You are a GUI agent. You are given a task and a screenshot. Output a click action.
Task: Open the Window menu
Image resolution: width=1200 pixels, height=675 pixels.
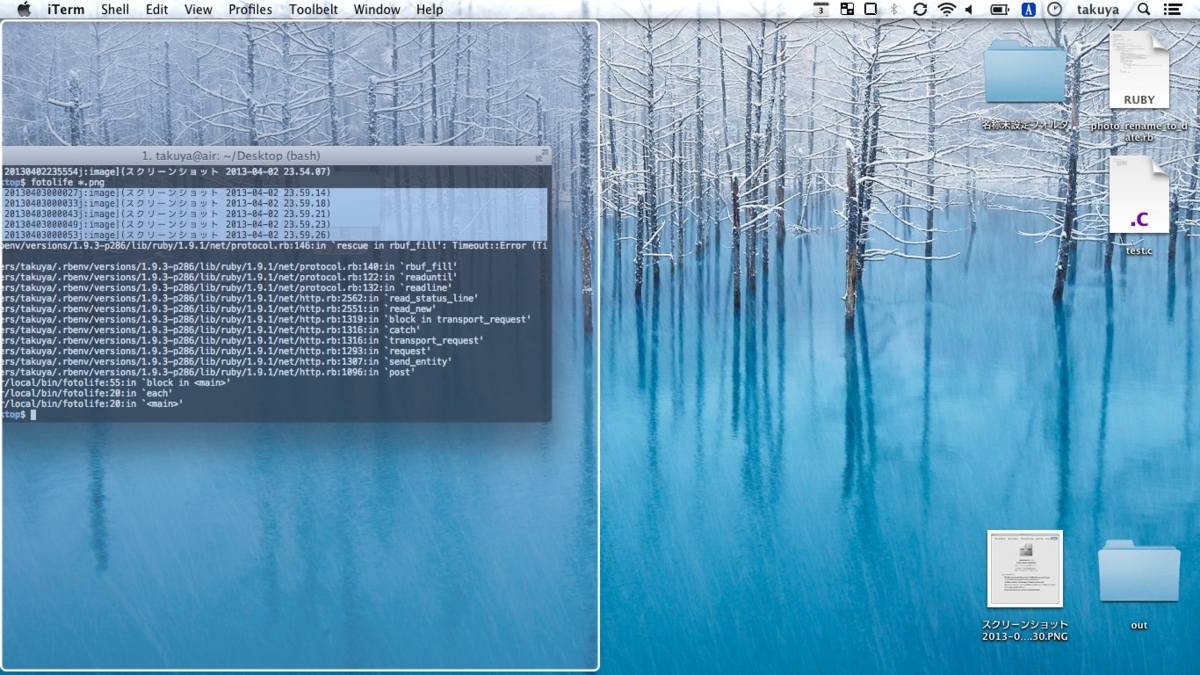tap(377, 9)
